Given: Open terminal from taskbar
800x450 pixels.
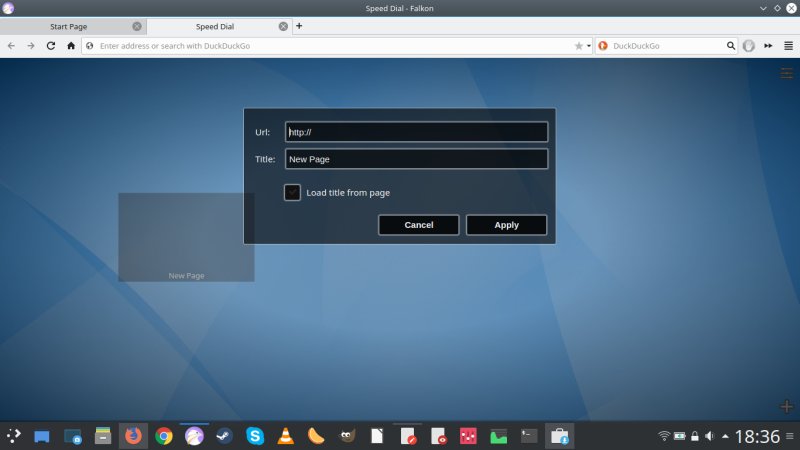Looking at the screenshot, I should pyautogui.click(x=529, y=436).
